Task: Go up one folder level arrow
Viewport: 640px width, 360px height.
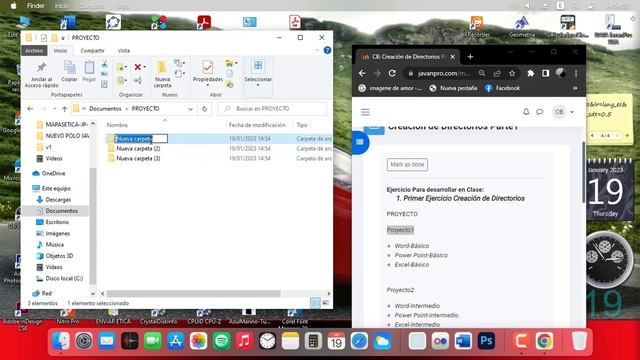Action: pyautogui.click(x=64, y=109)
